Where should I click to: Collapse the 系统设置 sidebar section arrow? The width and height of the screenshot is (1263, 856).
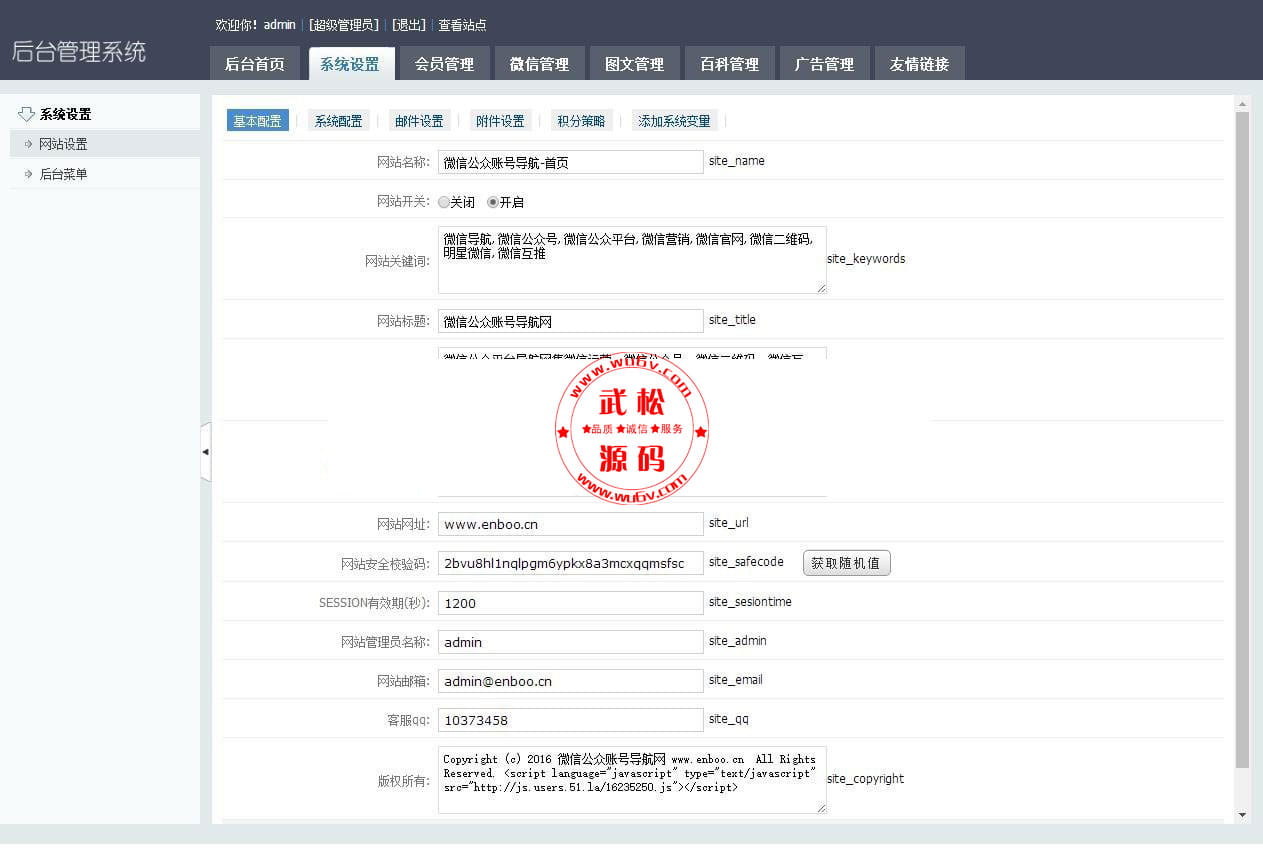pyautogui.click(x=27, y=114)
